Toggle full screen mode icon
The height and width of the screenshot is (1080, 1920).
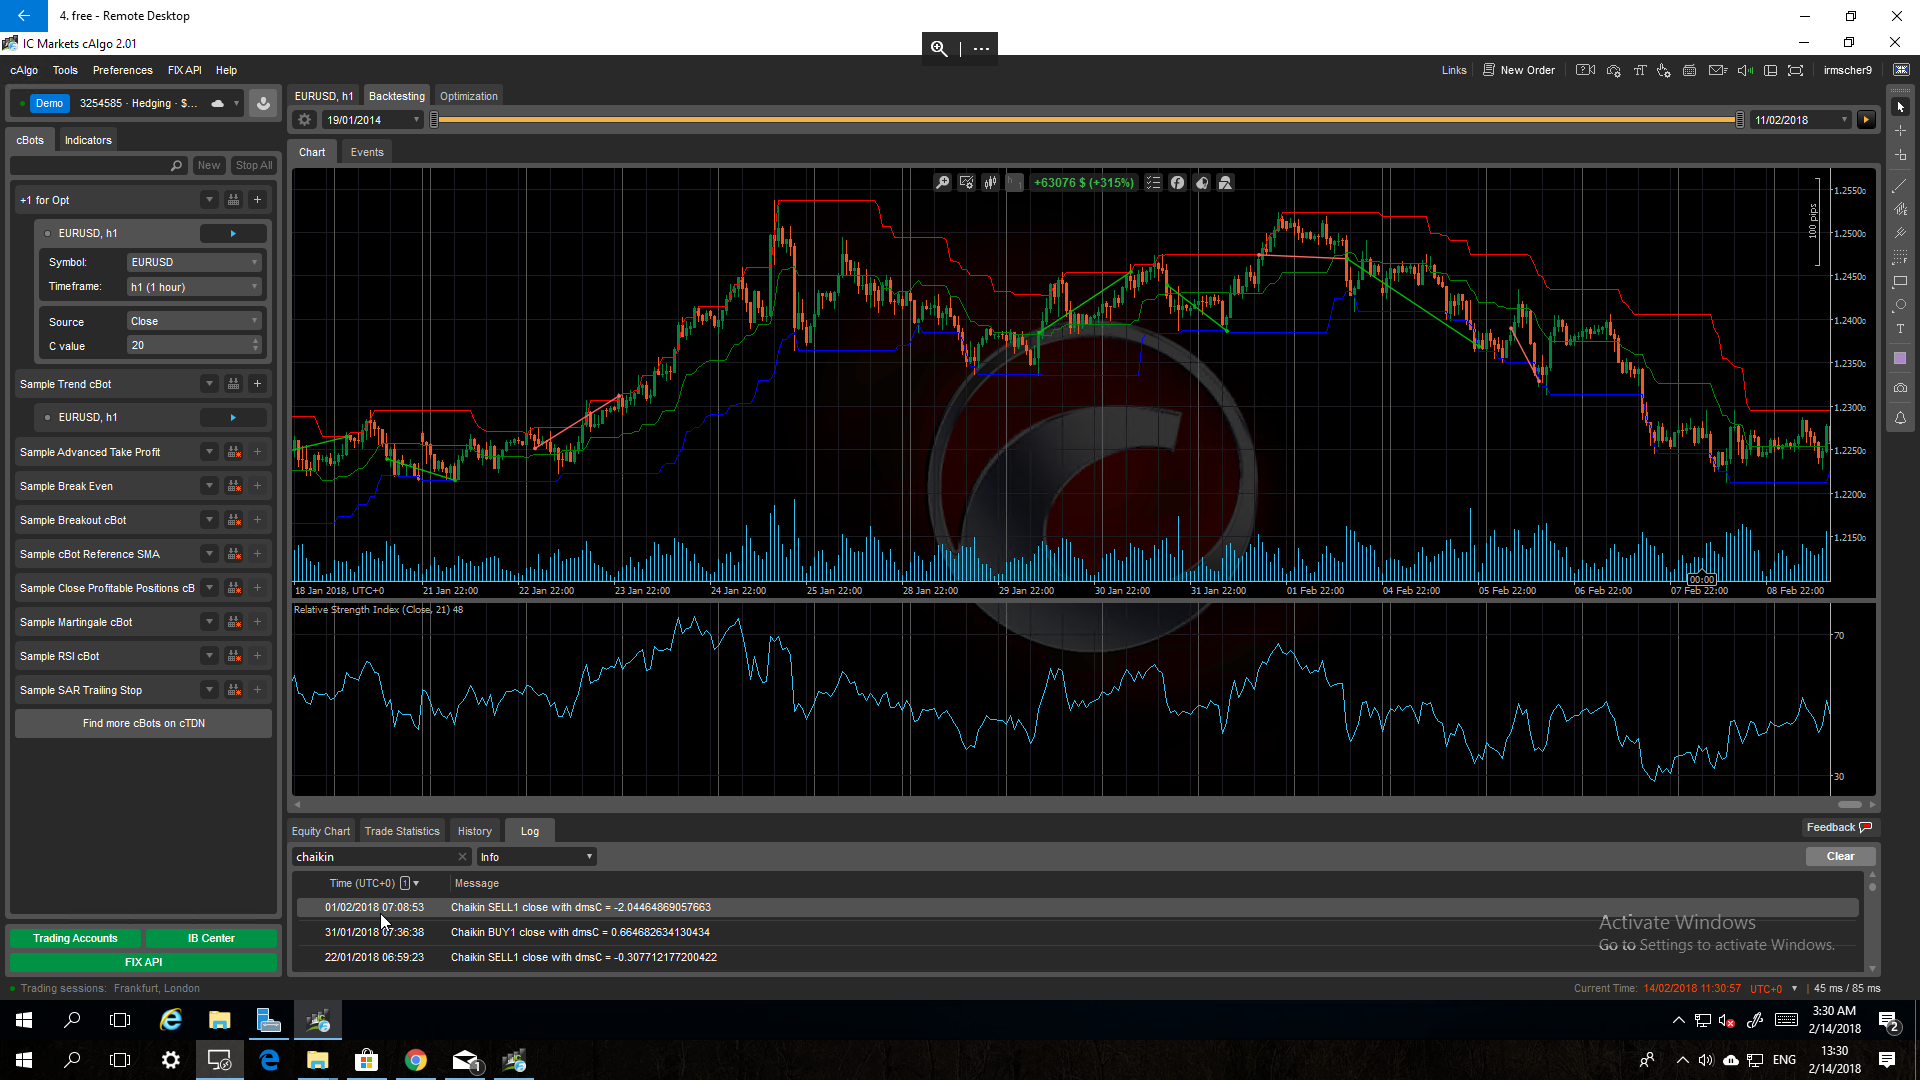coord(1795,70)
